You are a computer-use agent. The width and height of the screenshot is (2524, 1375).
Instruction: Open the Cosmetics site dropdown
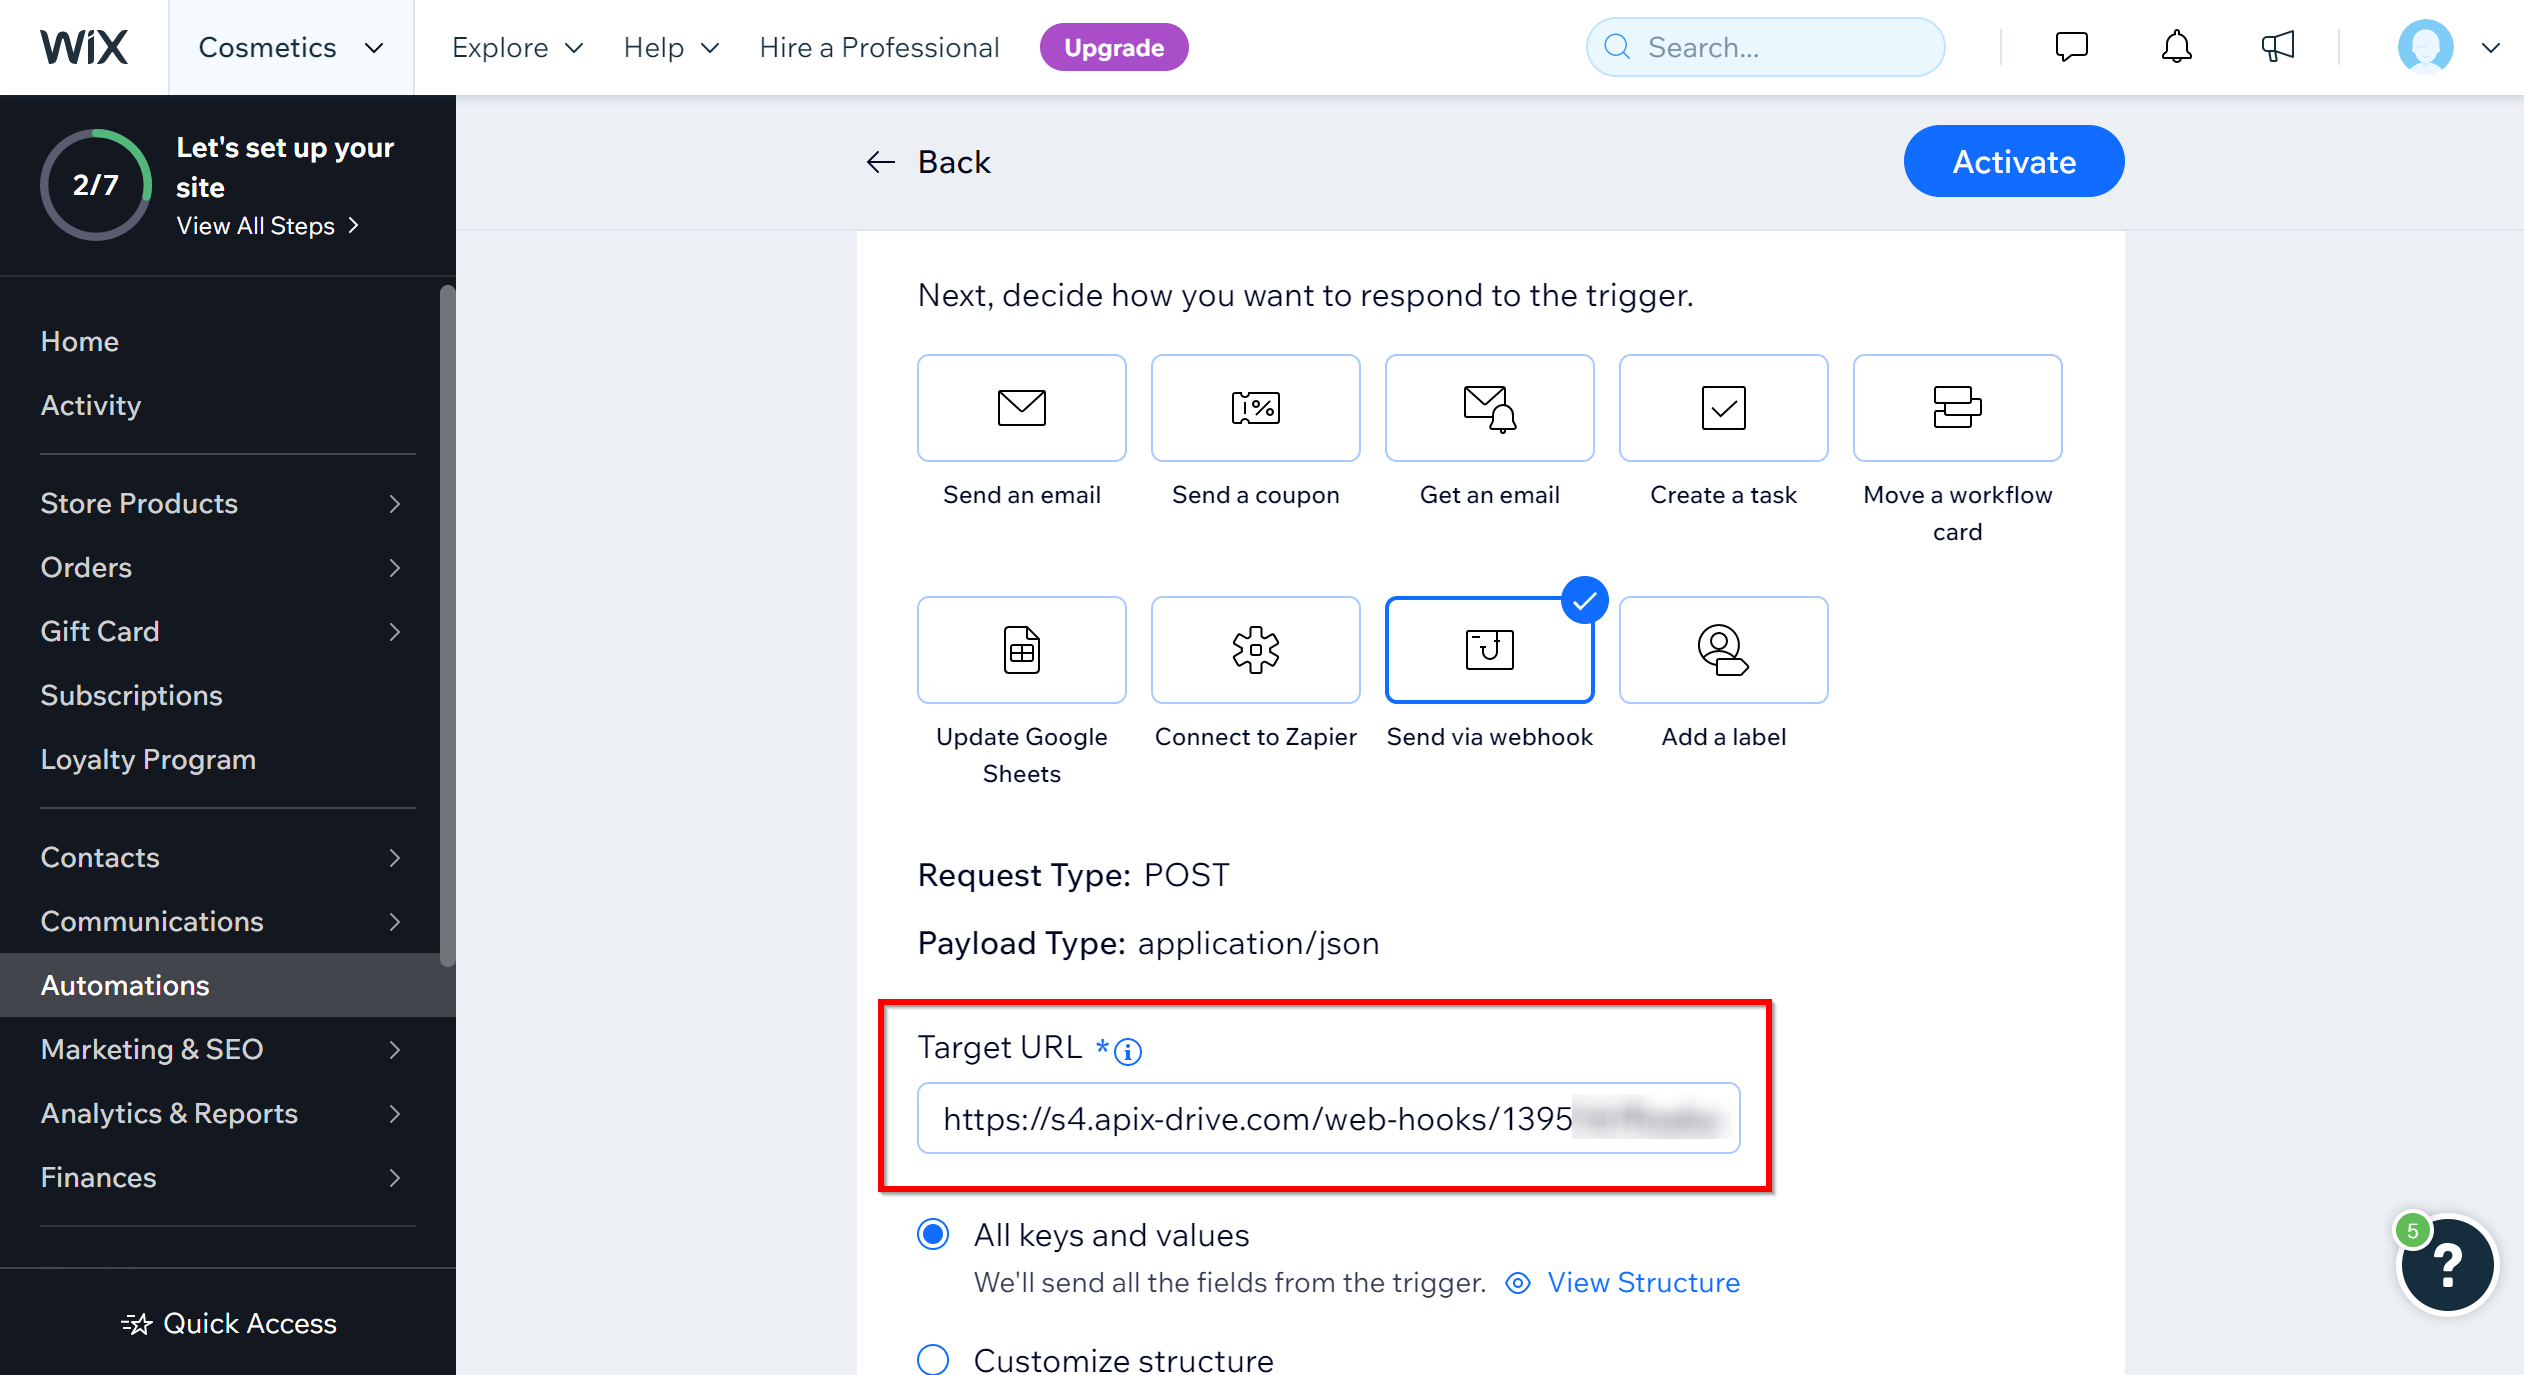click(x=291, y=47)
